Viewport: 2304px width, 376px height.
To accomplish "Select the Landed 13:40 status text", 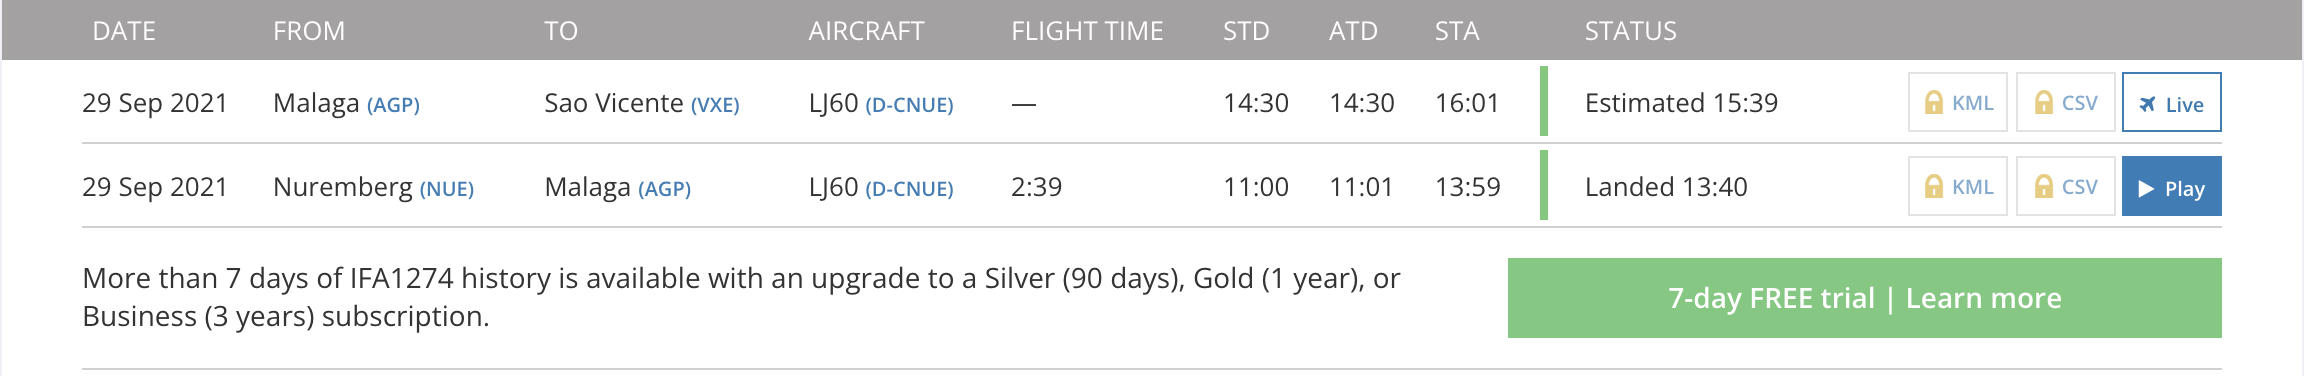I will (1666, 187).
